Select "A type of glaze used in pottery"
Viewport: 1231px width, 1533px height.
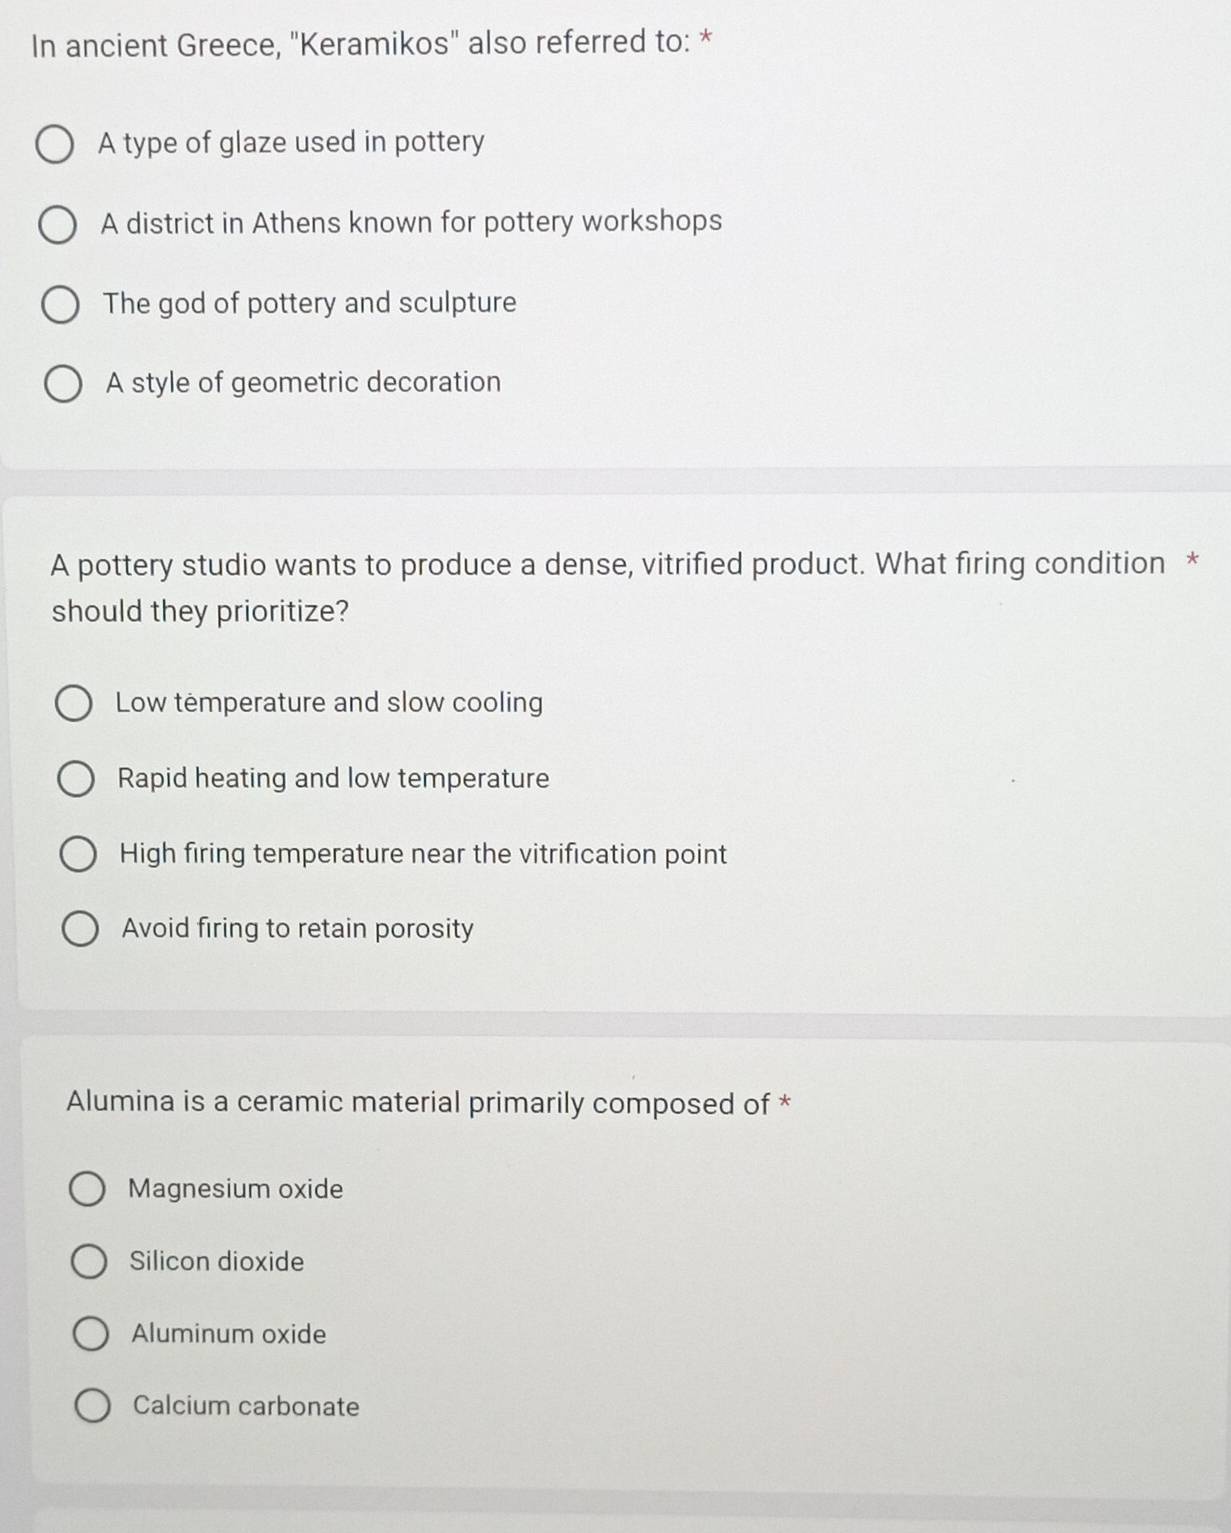pyautogui.click(x=54, y=145)
